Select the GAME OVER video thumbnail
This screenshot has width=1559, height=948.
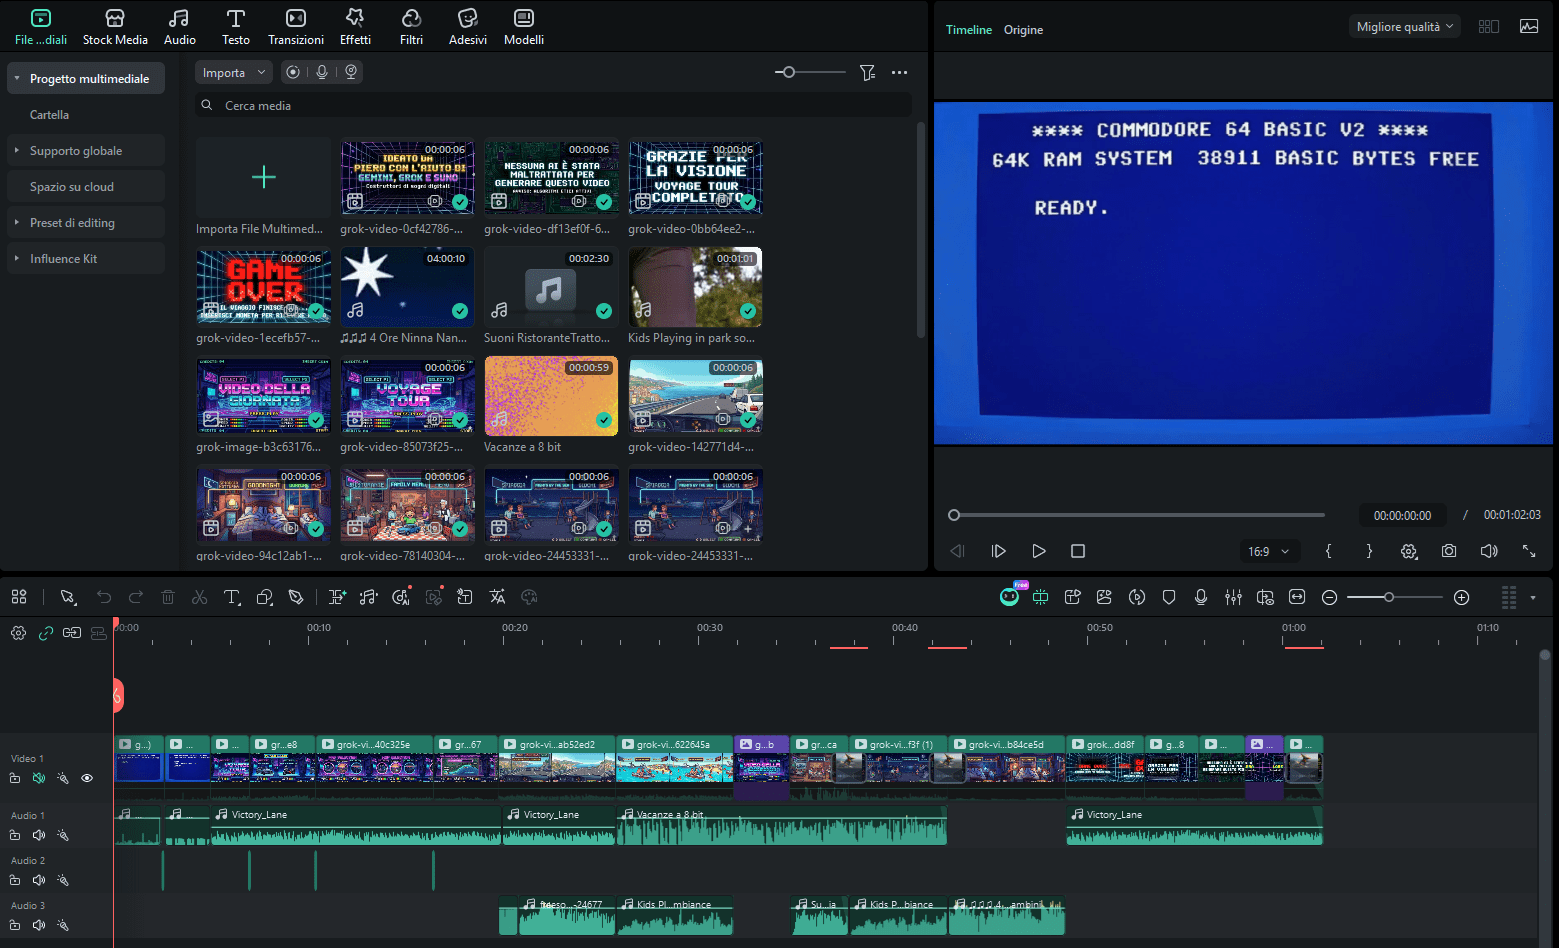tap(263, 285)
